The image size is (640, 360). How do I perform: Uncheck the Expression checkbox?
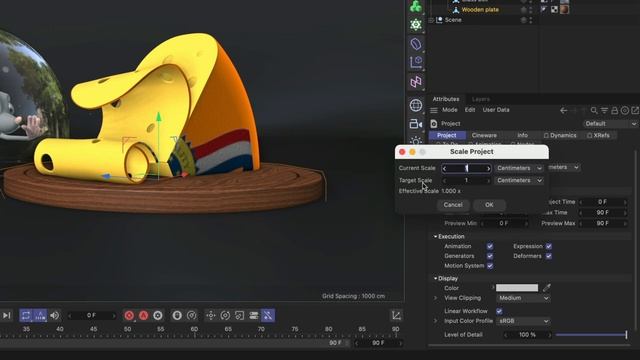(549, 246)
